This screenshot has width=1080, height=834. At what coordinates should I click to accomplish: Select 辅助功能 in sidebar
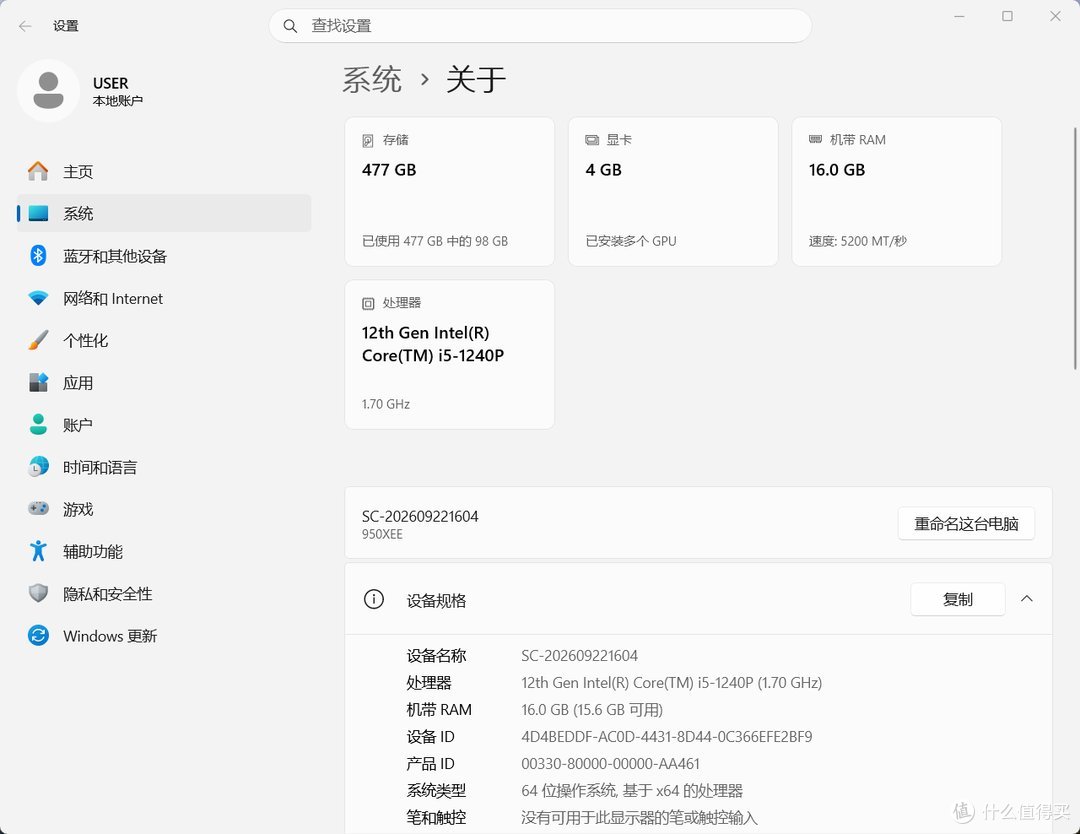[x=164, y=552]
